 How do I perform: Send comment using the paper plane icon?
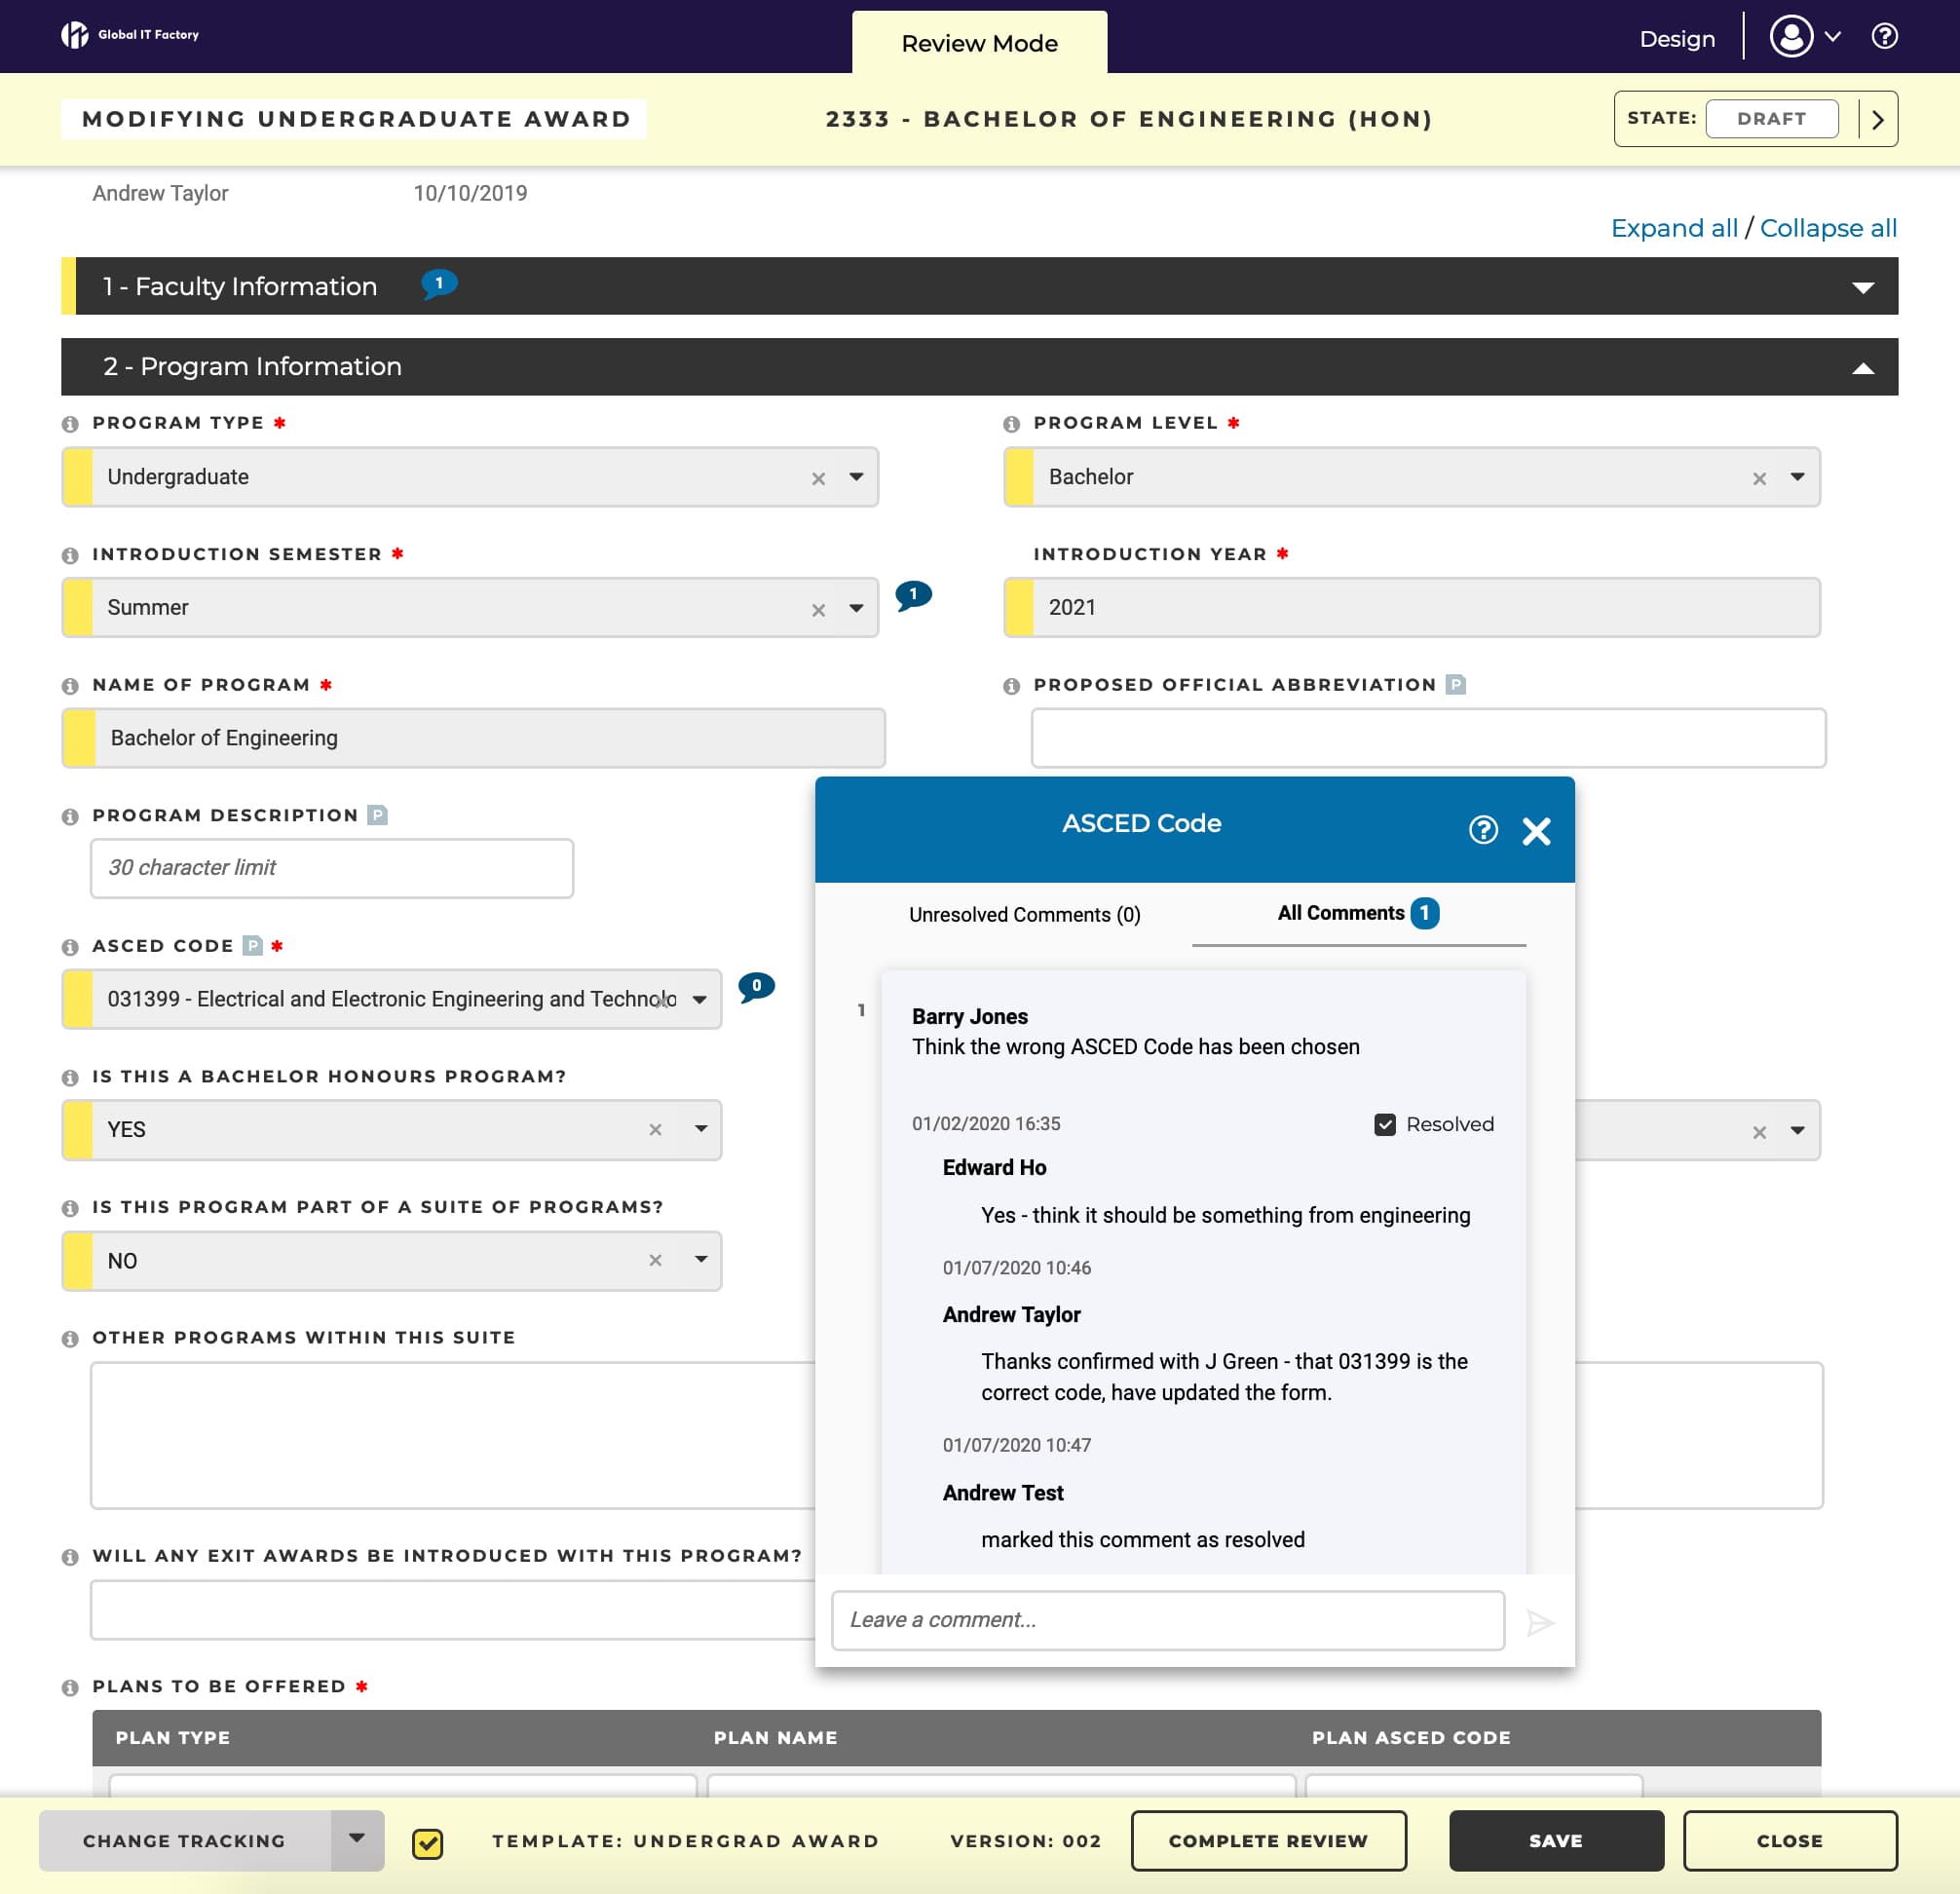[x=1541, y=1620]
